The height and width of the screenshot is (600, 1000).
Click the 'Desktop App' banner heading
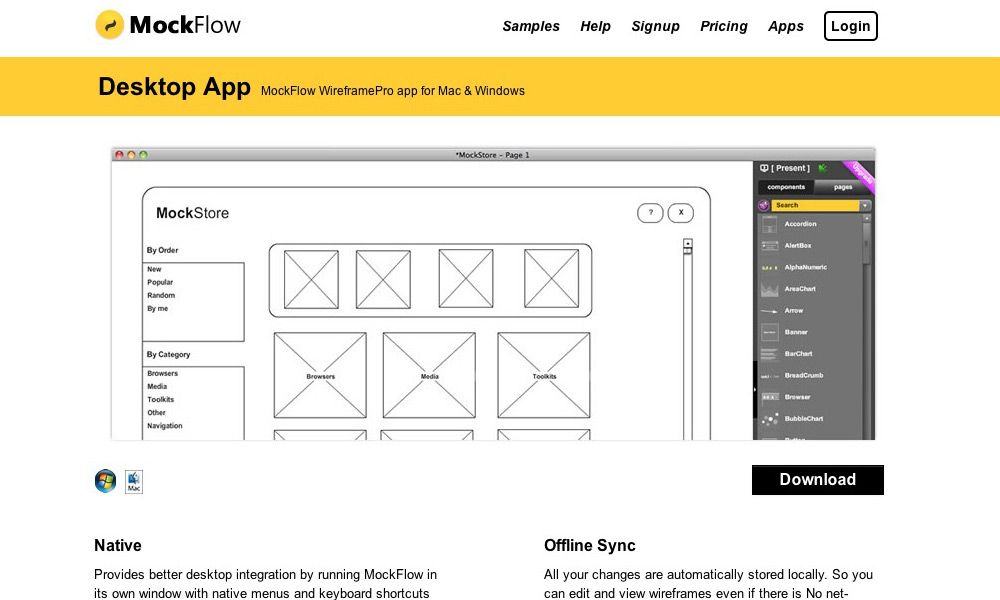click(174, 87)
